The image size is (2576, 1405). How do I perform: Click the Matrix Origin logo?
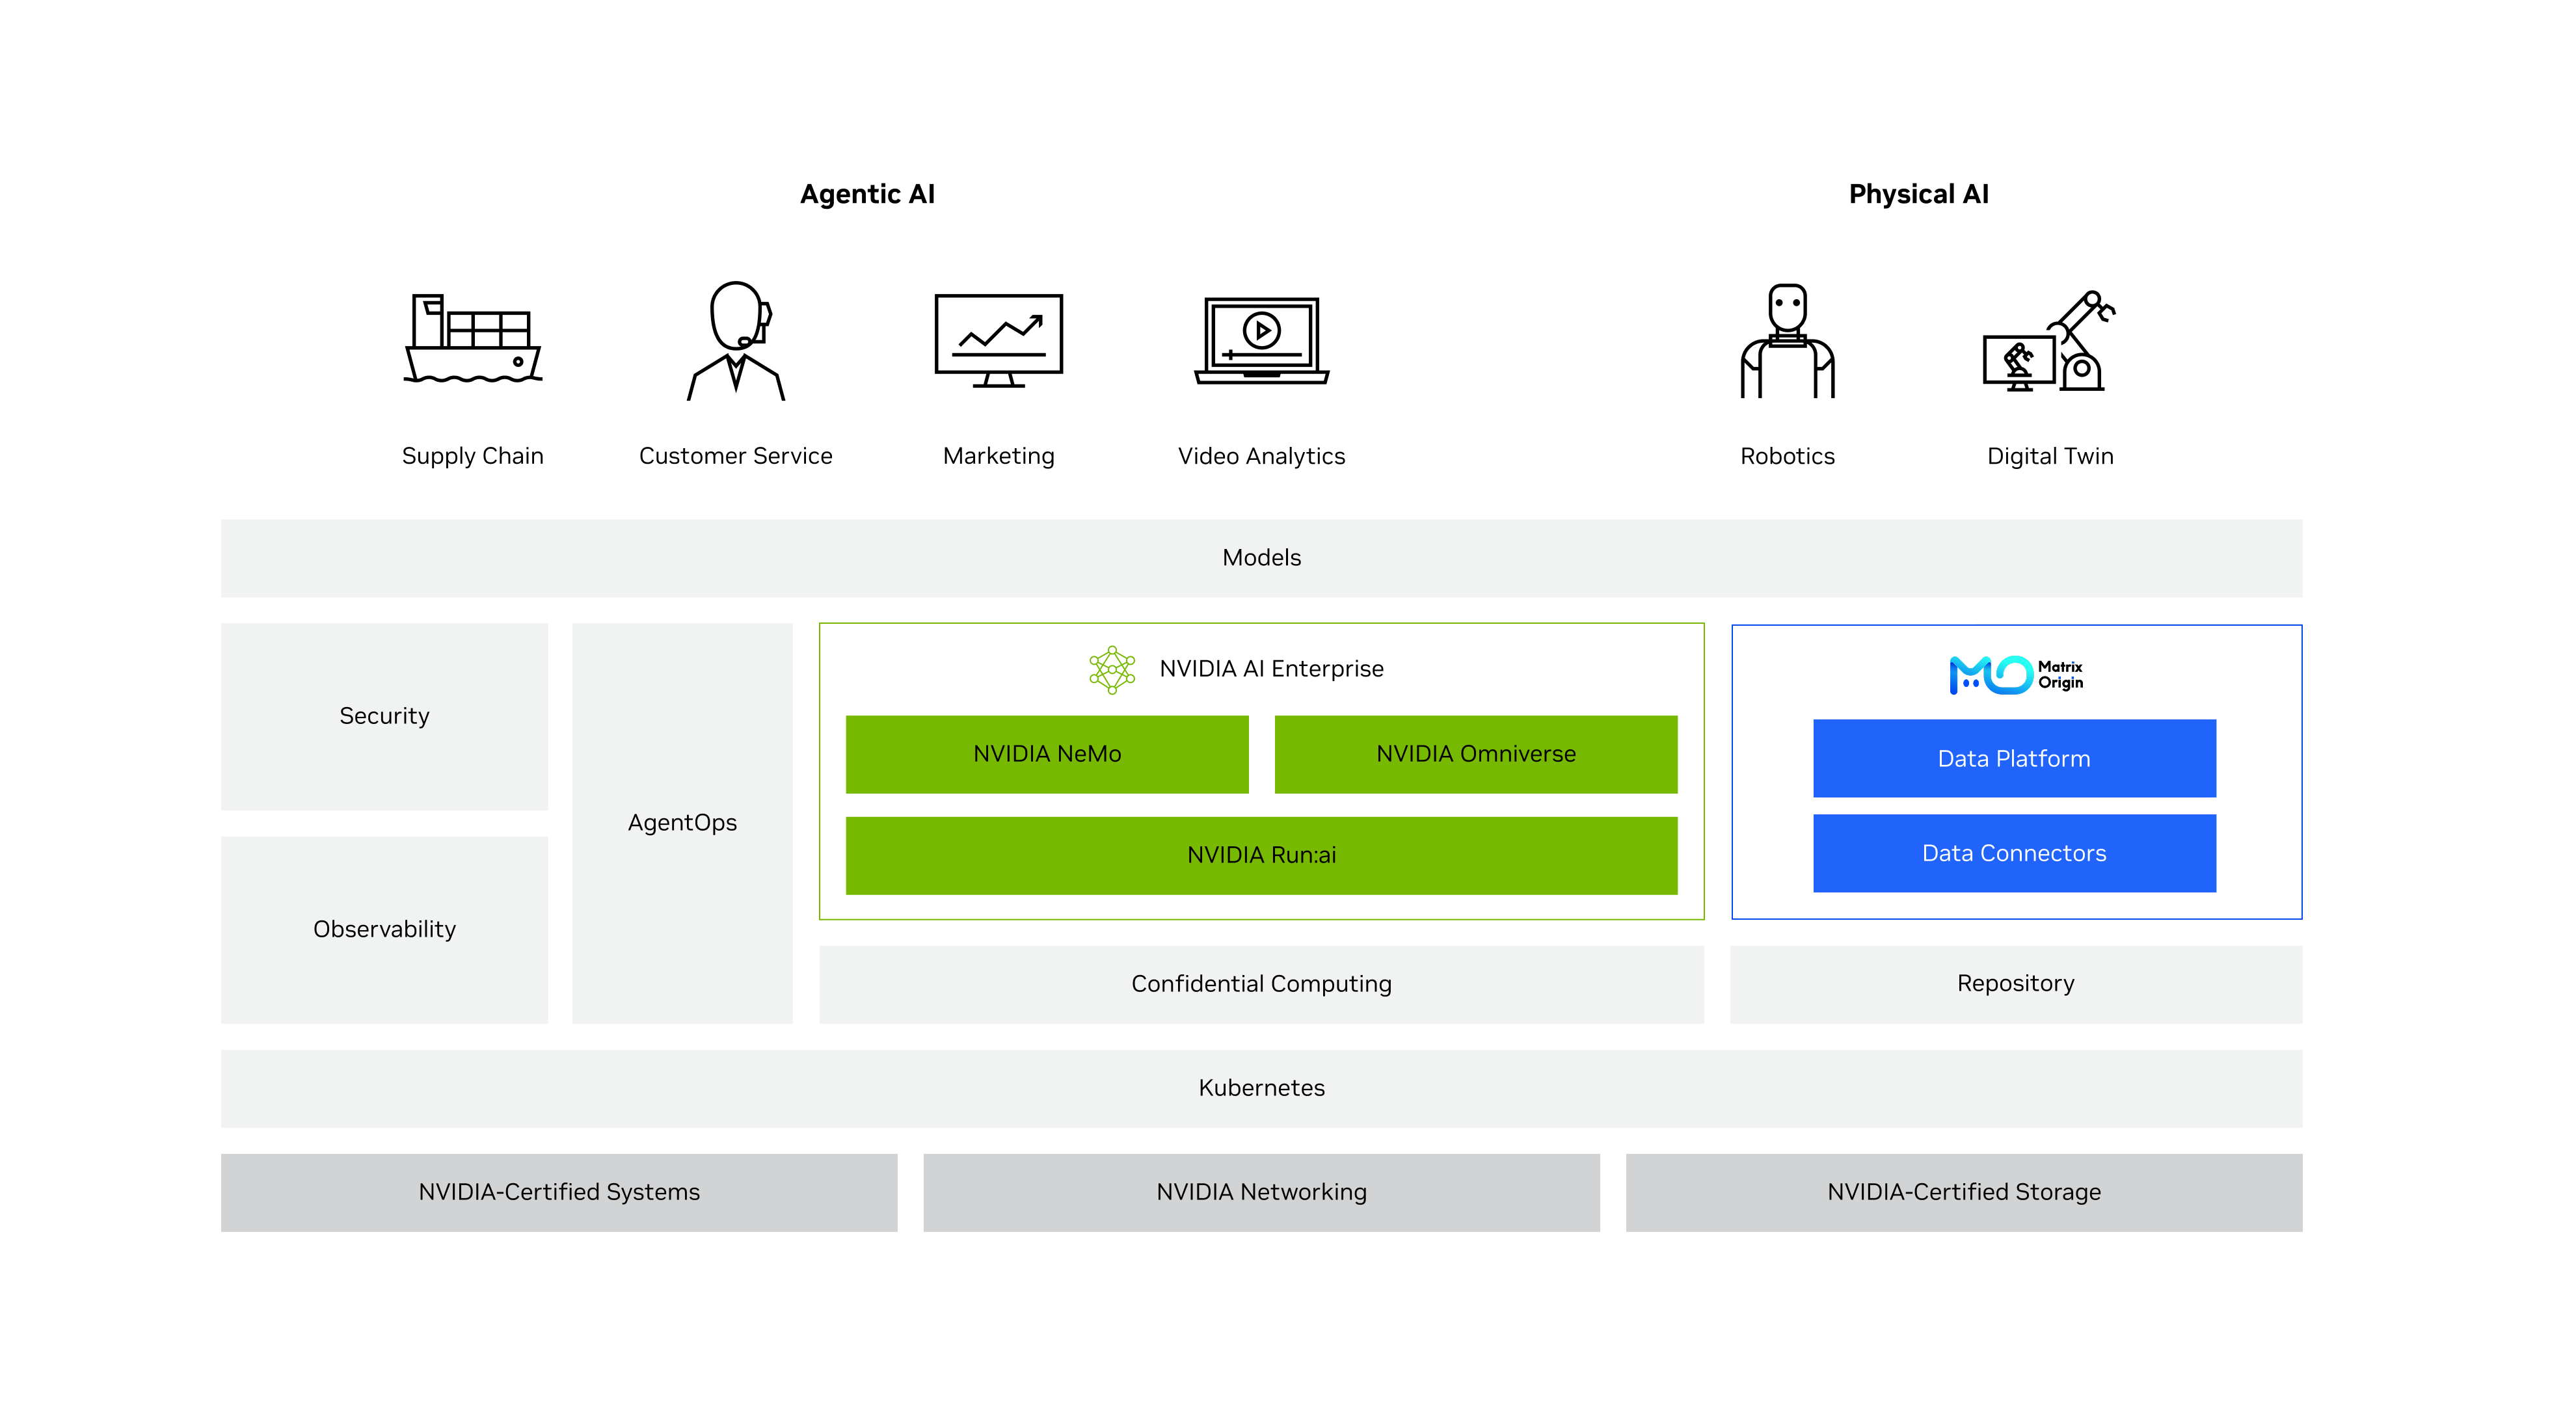(x=2016, y=675)
